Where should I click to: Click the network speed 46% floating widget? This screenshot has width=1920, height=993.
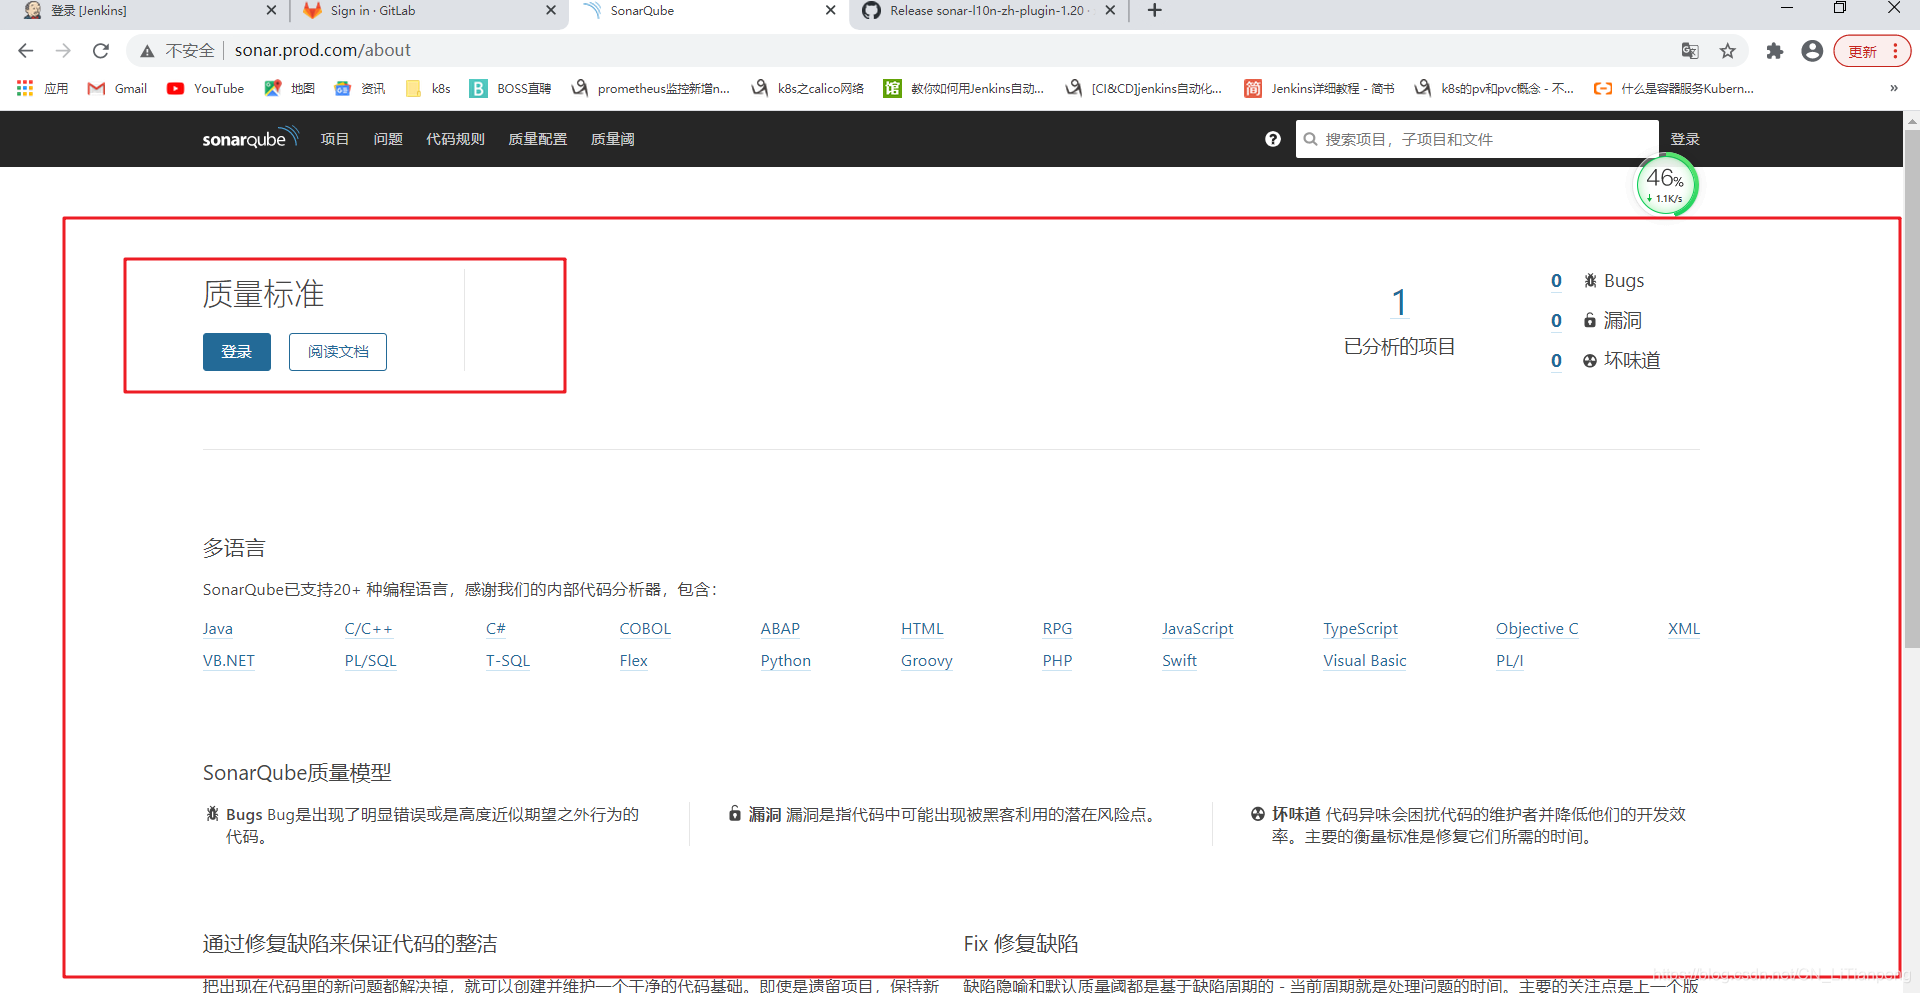coord(1666,185)
